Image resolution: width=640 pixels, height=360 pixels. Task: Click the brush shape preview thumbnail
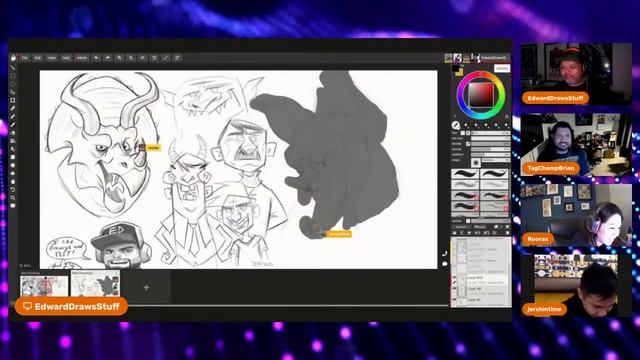point(476,162)
